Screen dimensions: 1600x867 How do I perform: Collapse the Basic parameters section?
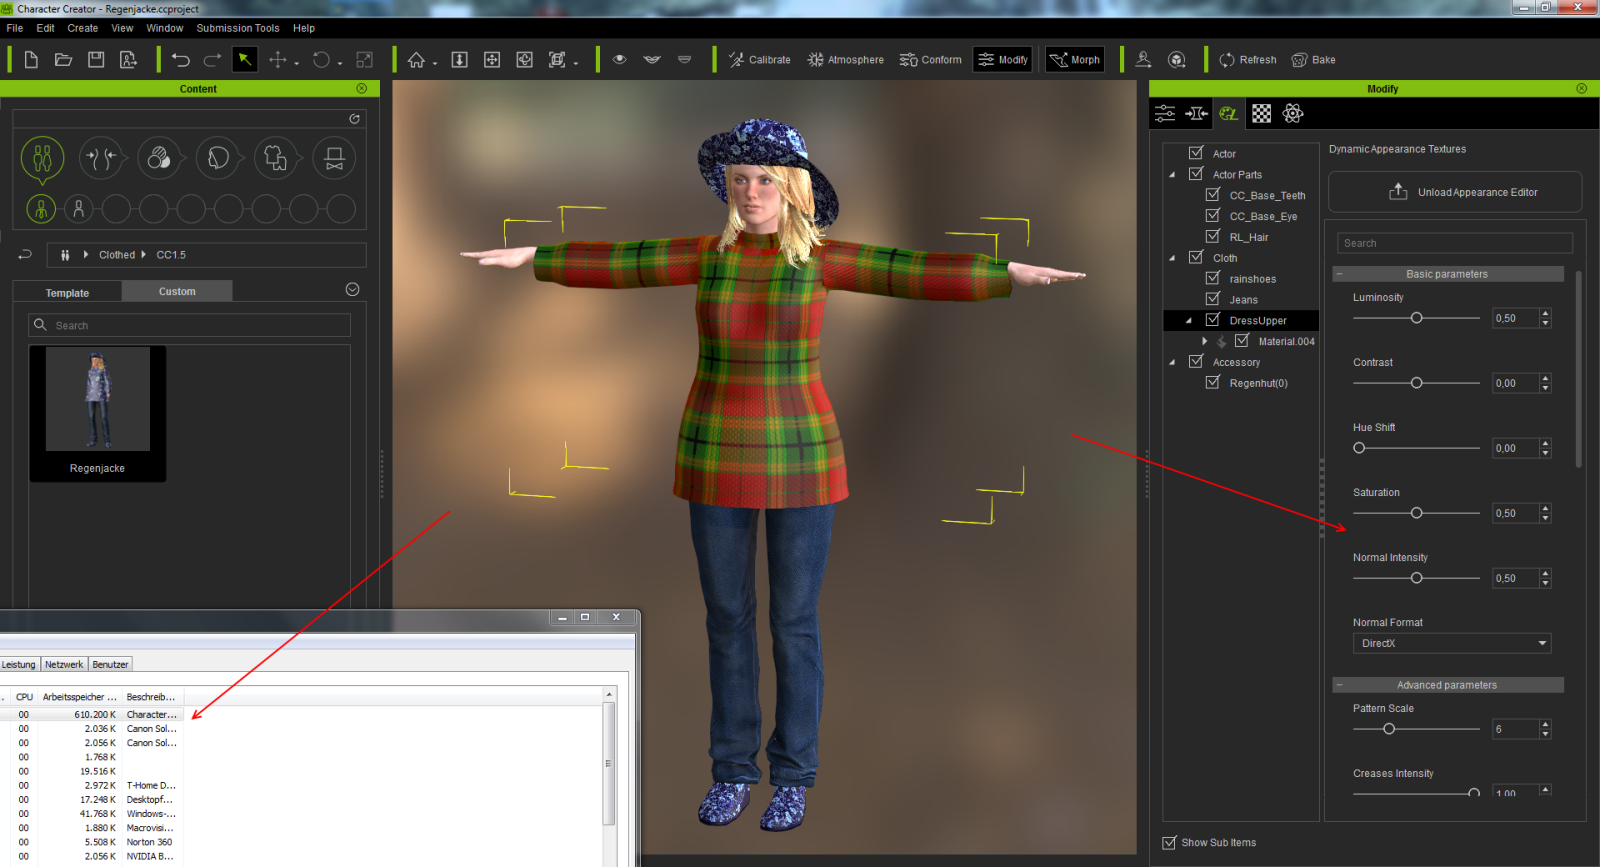point(1339,274)
